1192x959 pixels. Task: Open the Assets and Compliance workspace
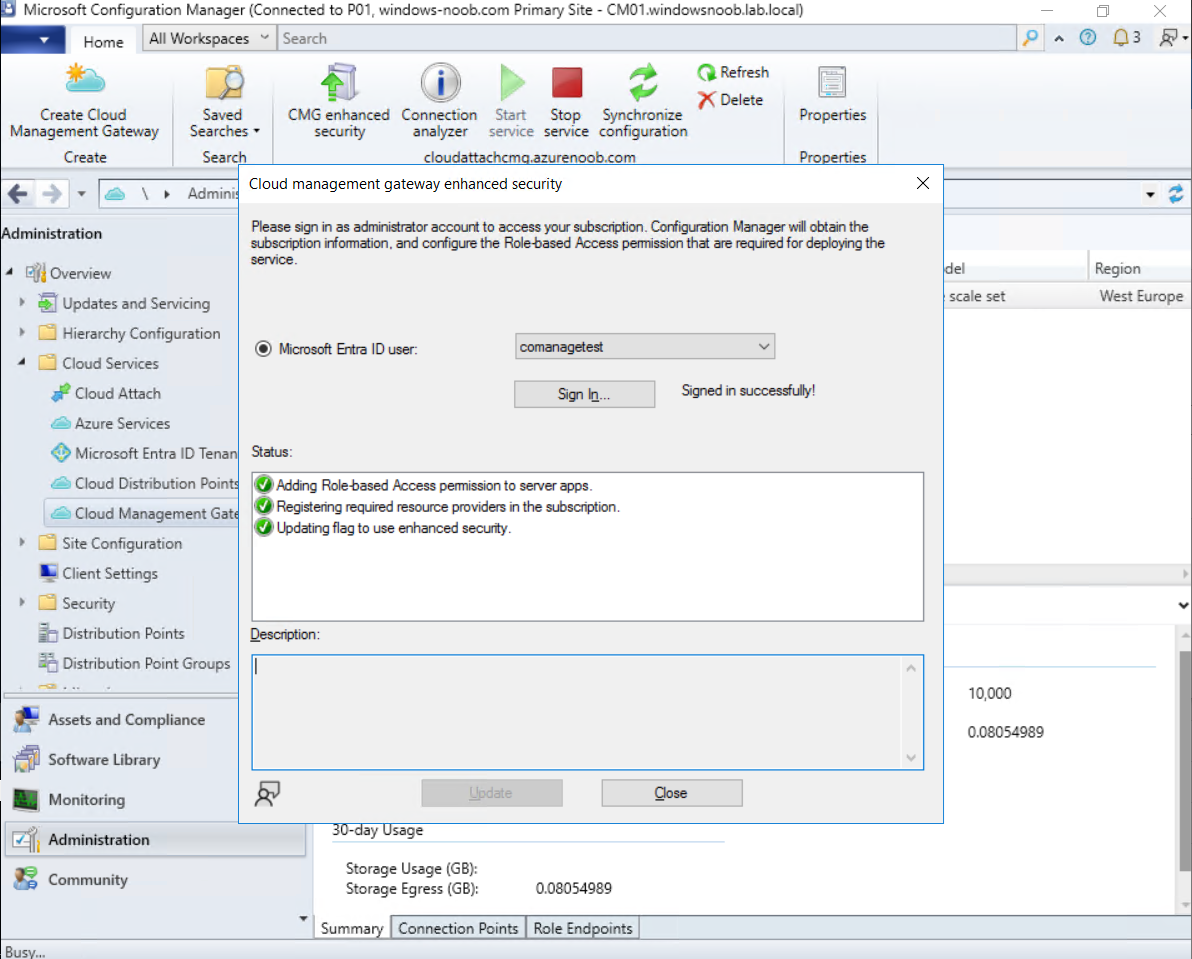point(156,720)
